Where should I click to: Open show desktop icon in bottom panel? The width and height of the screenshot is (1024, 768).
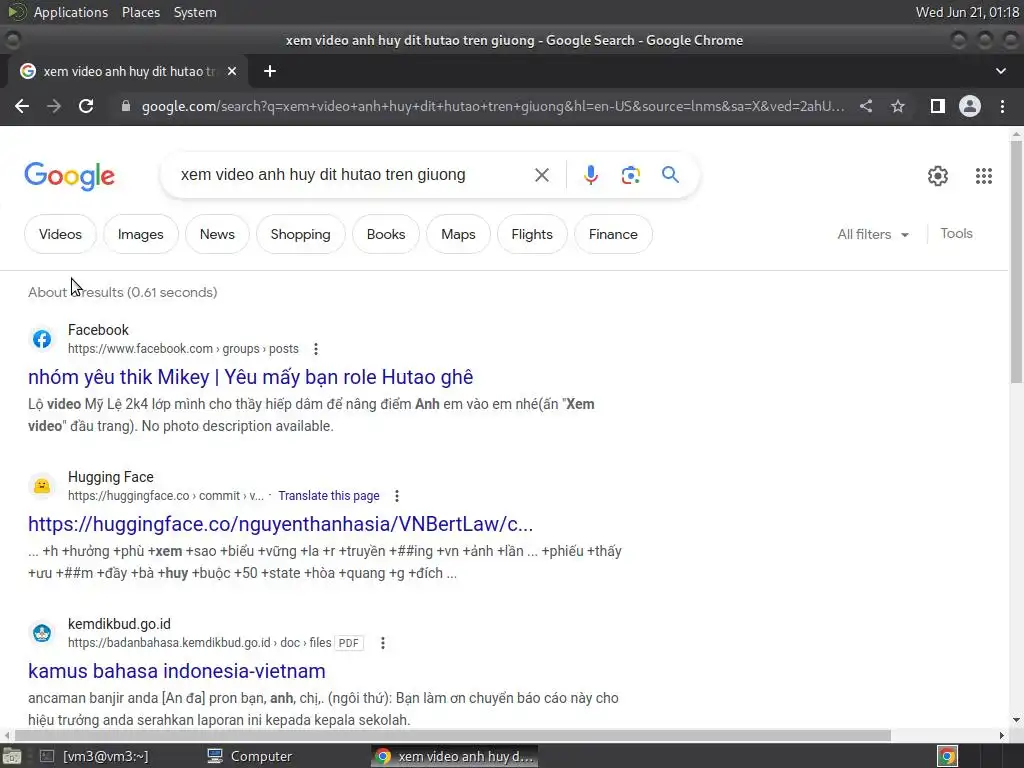click(12, 756)
